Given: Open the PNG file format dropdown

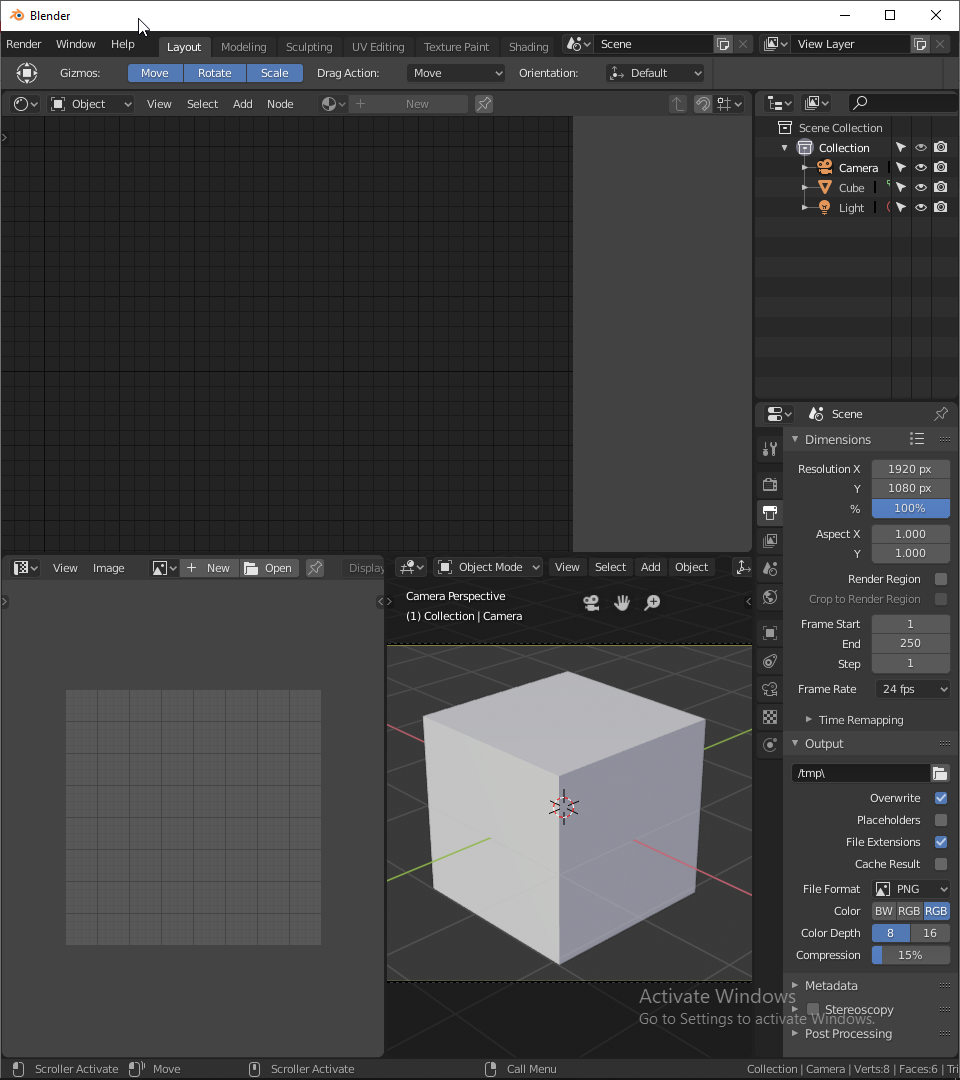Looking at the screenshot, I should 911,889.
